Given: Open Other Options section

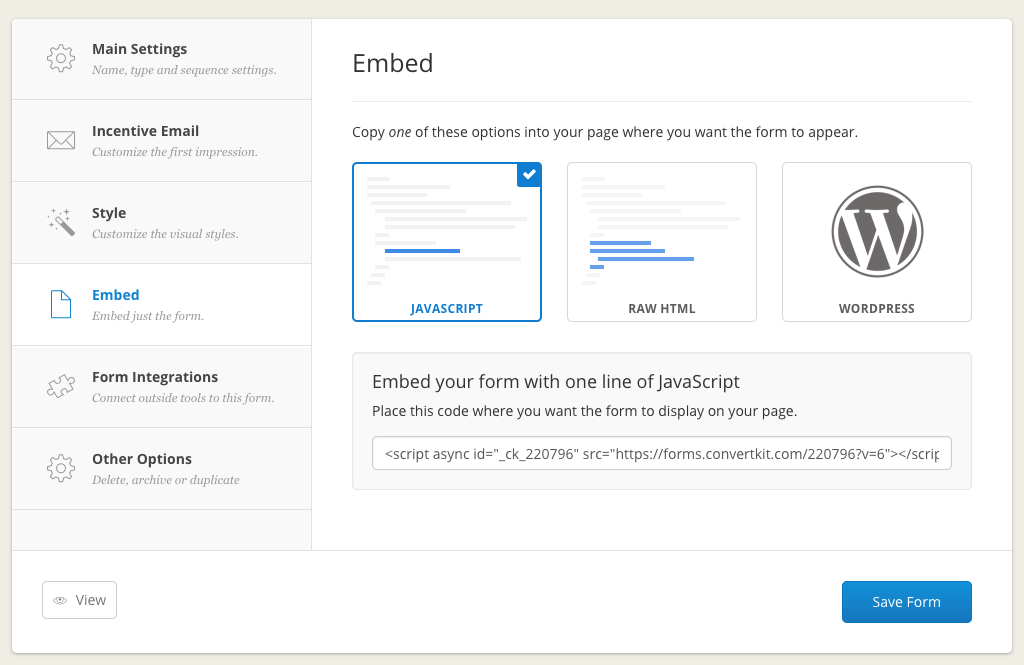Looking at the screenshot, I should pos(161,468).
